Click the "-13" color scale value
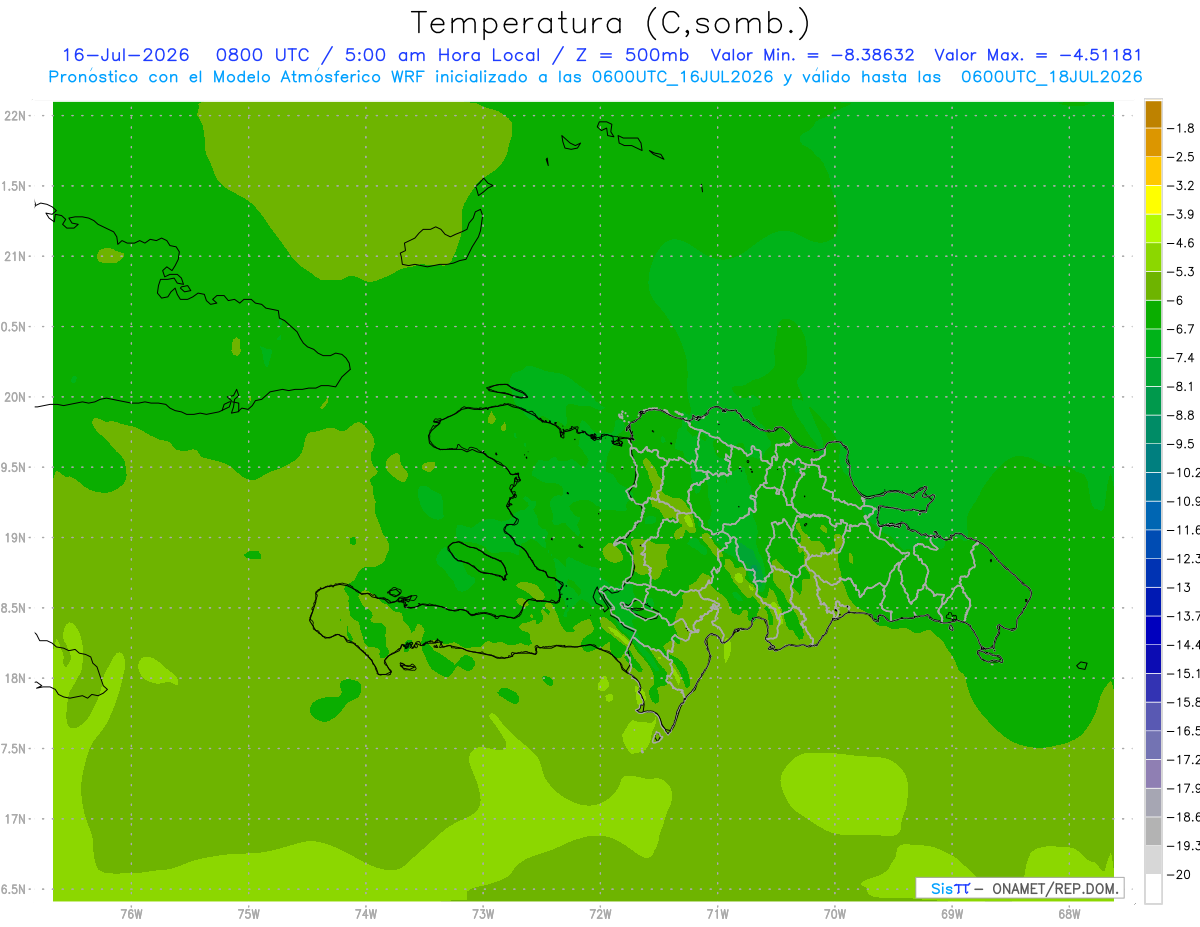Image resolution: width=1200 pixels, height=927 pixels. pos(1178,587)
